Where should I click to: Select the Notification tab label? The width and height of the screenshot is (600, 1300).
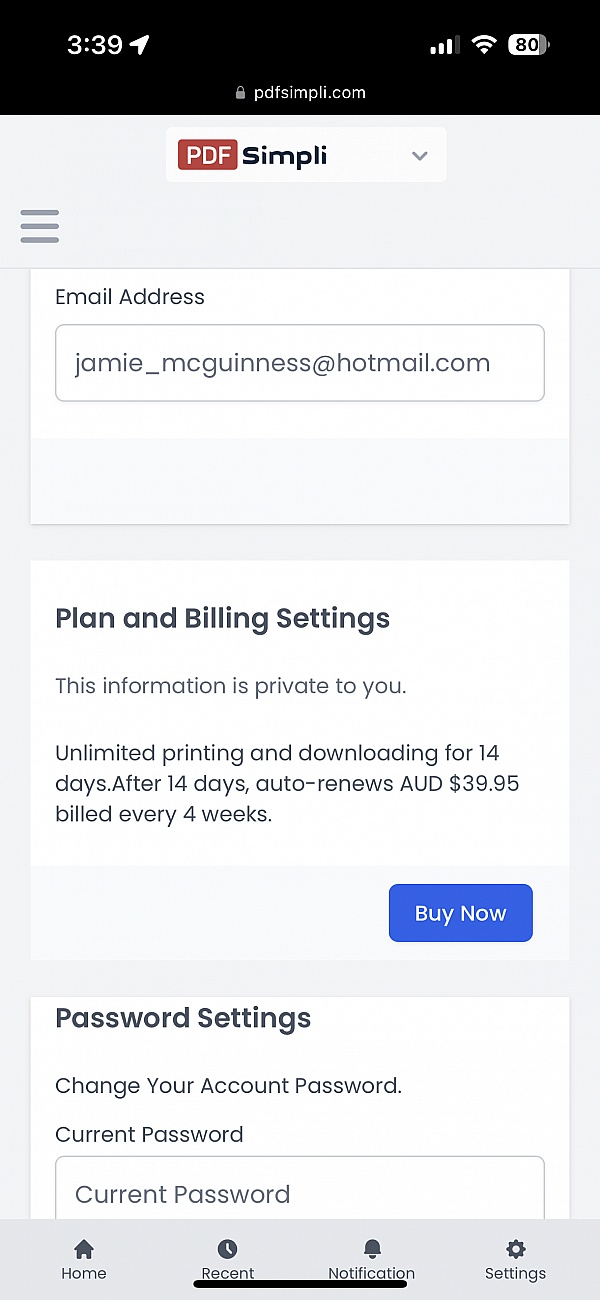372,1274
